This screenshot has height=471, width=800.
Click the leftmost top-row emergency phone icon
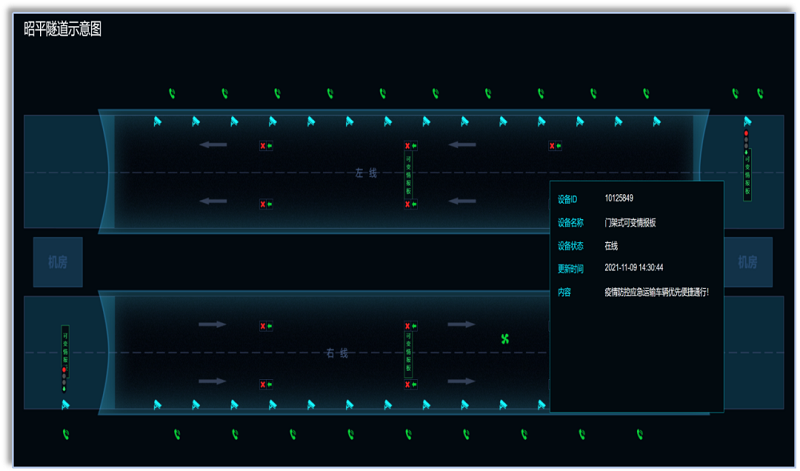172,94
